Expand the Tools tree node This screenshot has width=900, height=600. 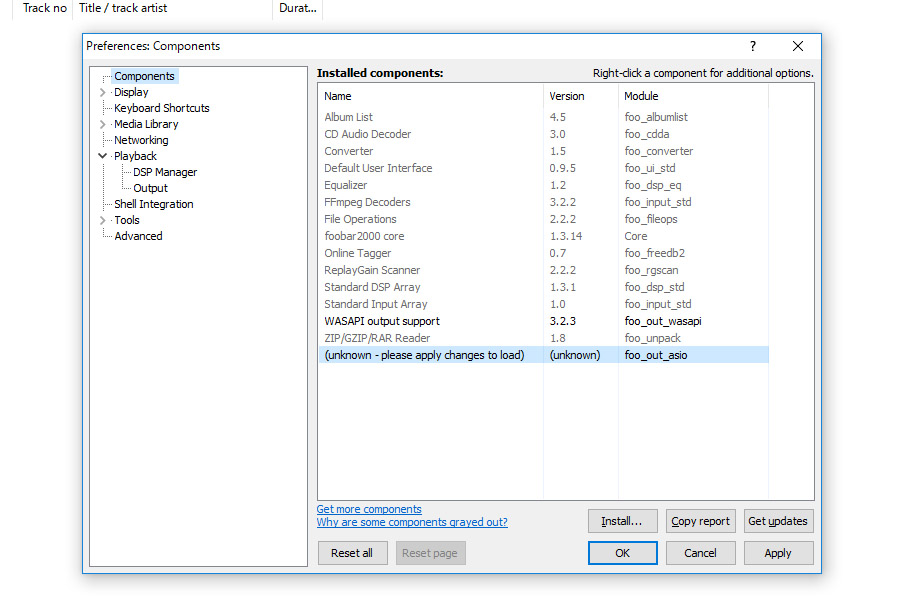102,220
